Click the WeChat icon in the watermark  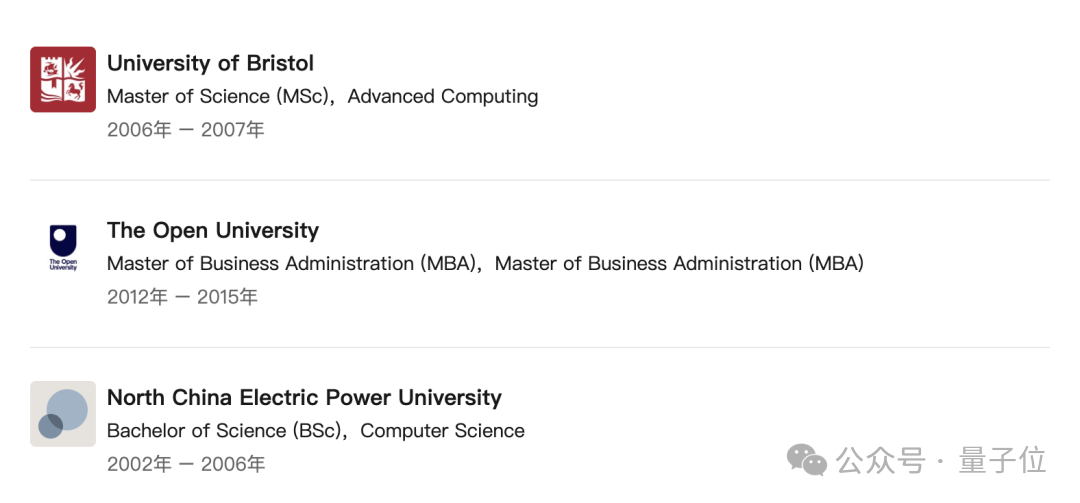(x=807, y=460)
